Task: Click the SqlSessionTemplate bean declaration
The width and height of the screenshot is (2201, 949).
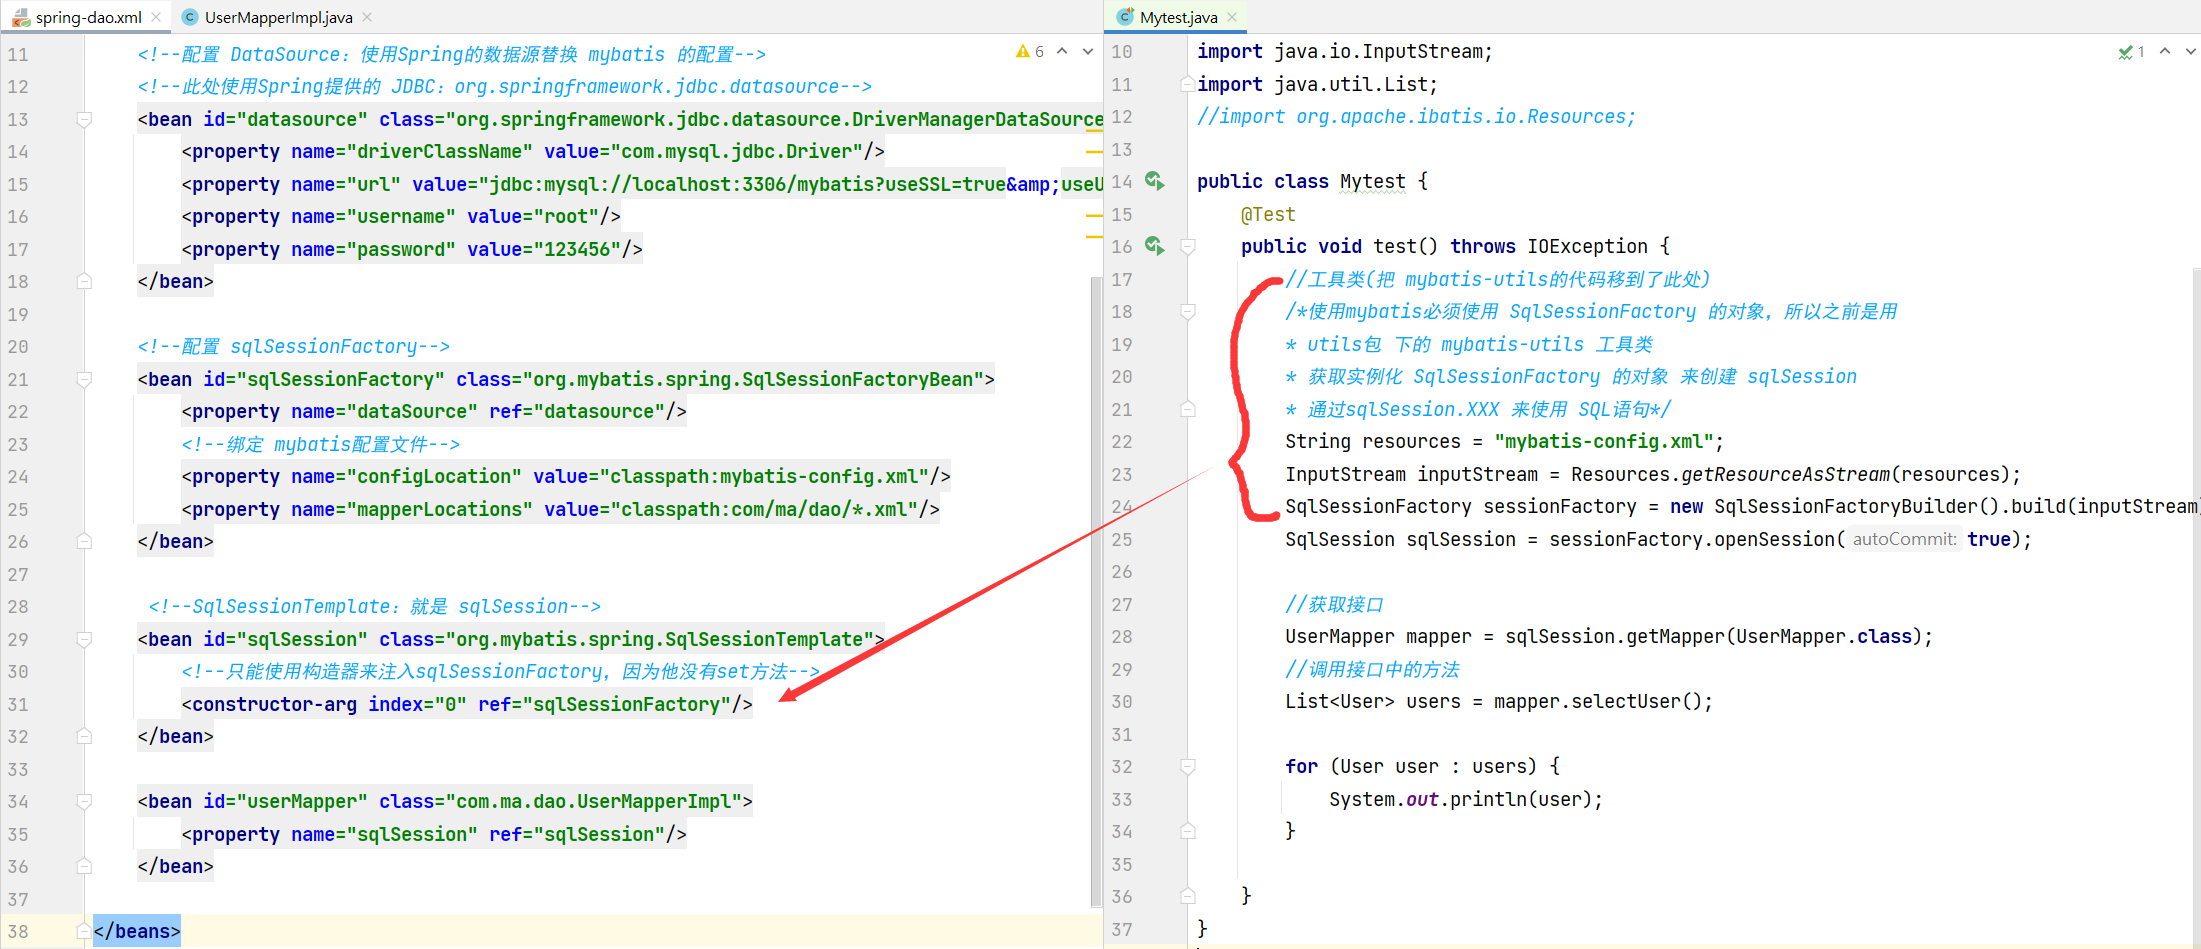Action: point(511,640)
